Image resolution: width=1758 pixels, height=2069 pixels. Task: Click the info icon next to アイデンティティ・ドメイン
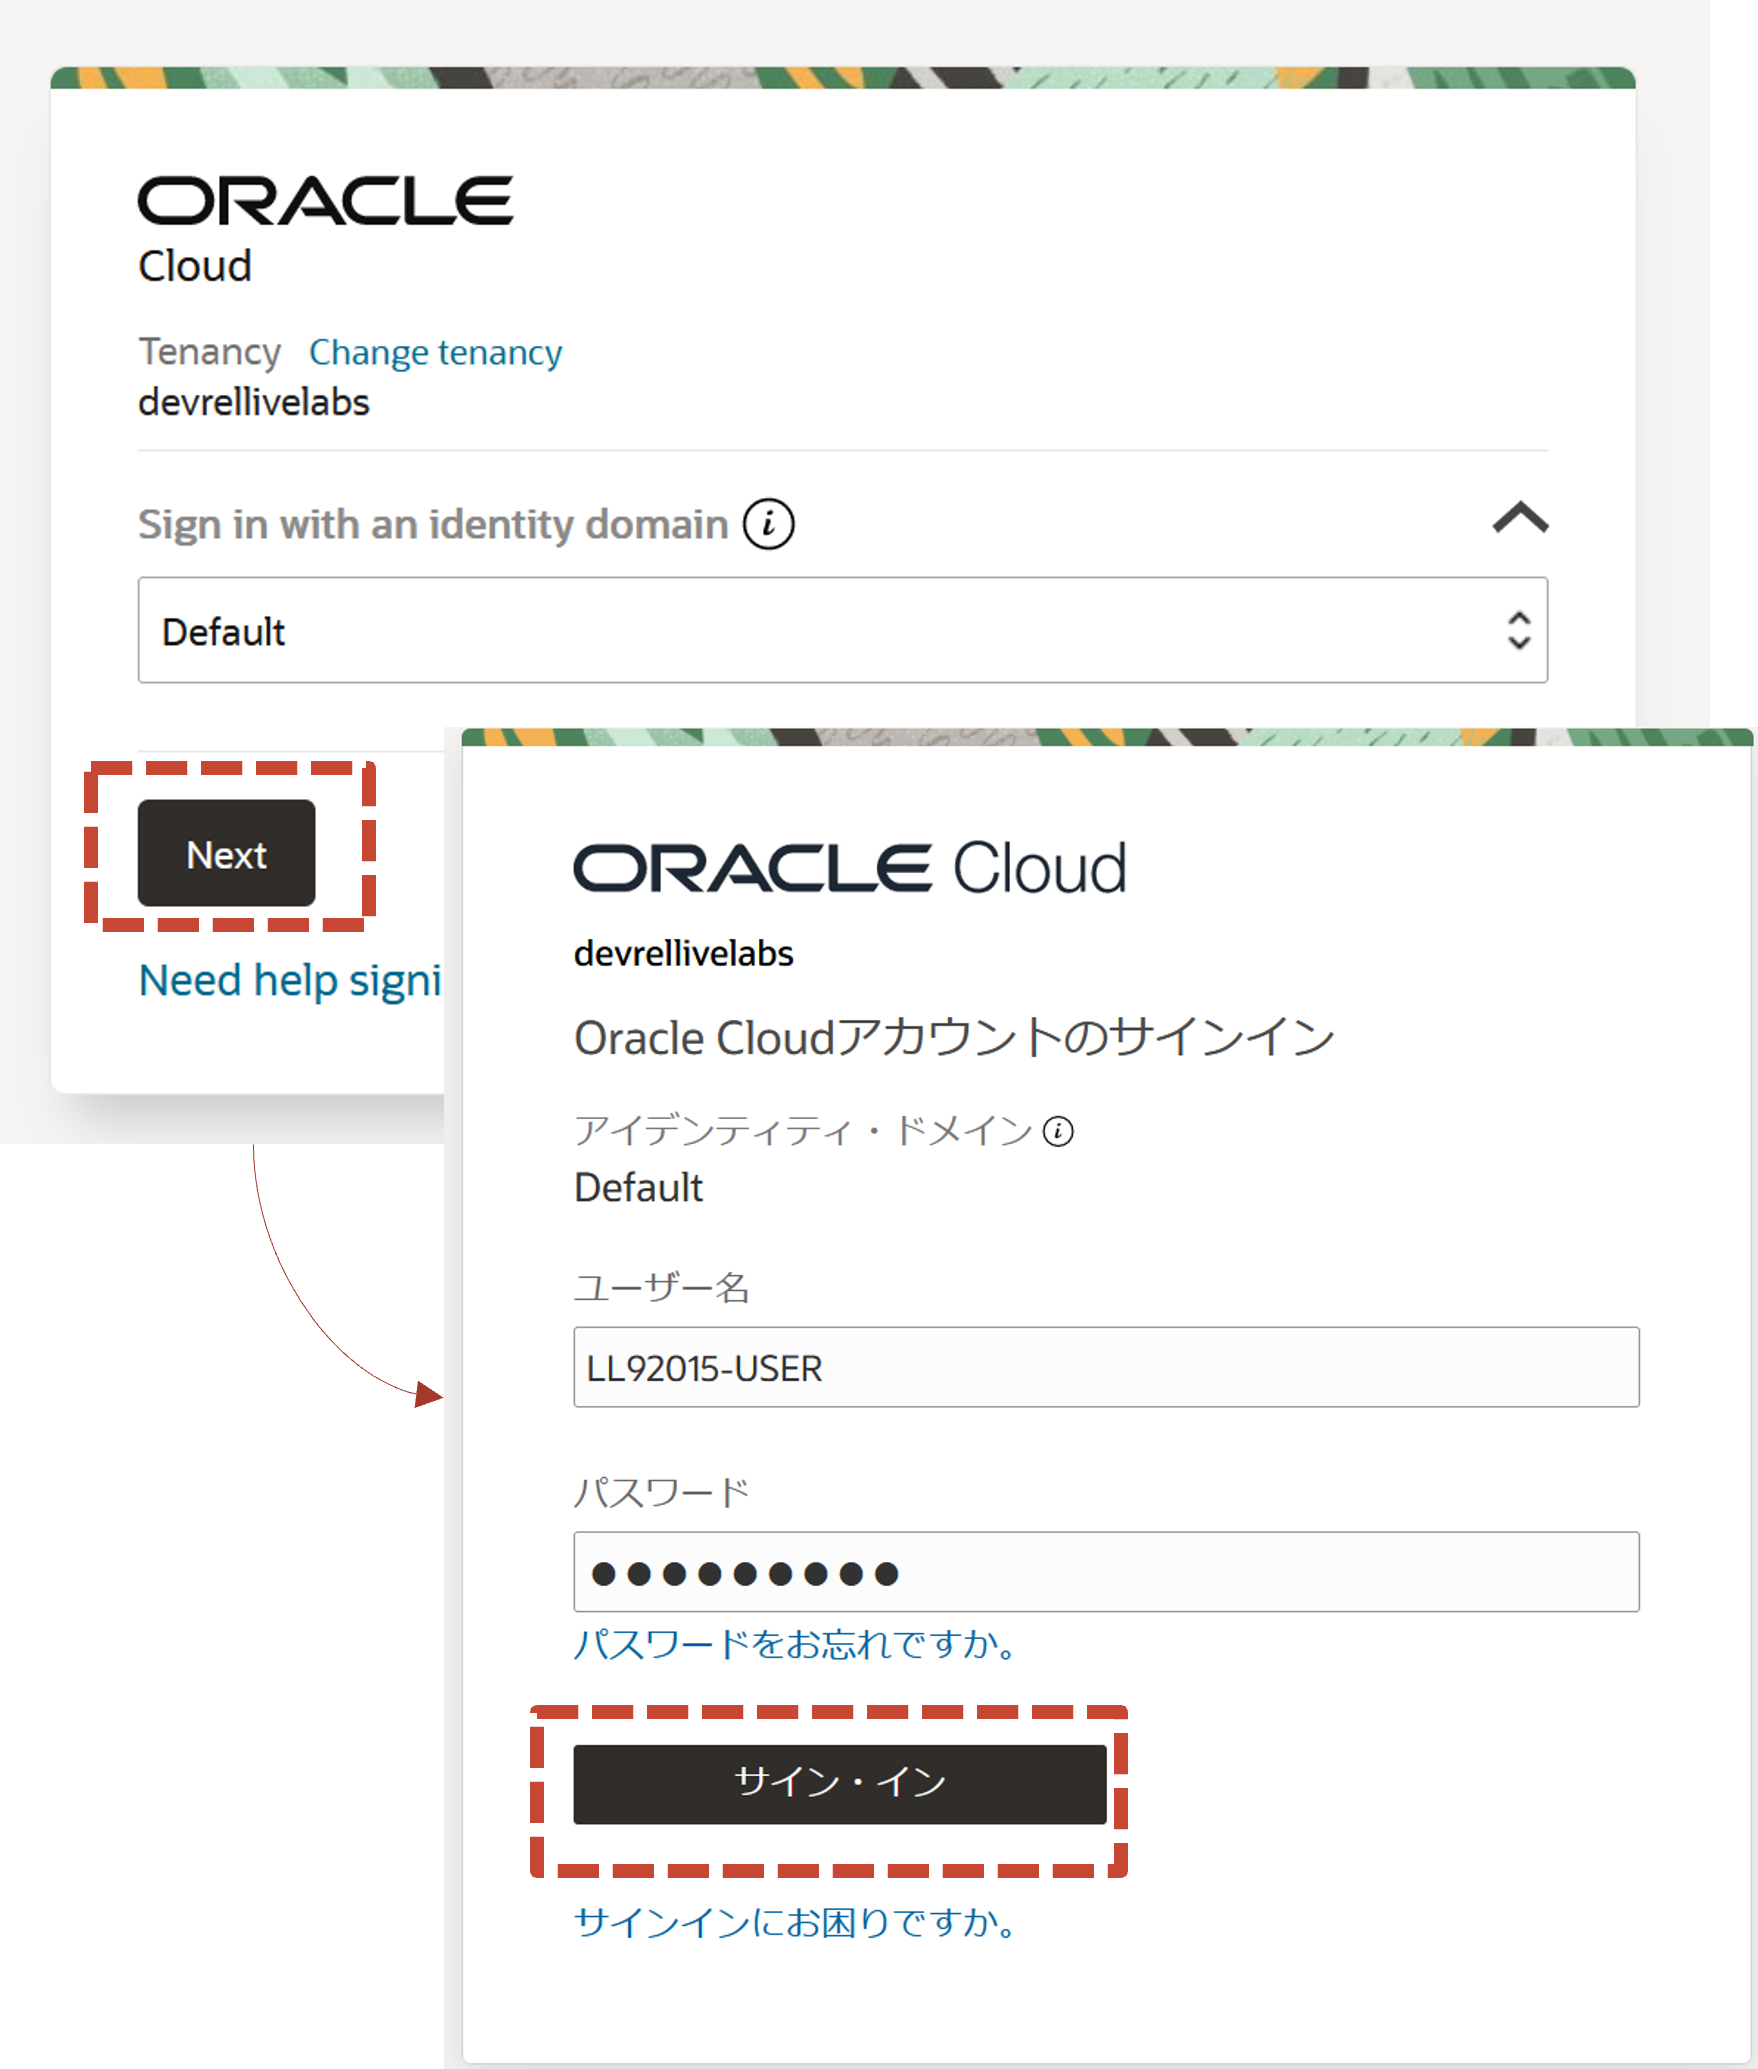pos(1057,1131)
